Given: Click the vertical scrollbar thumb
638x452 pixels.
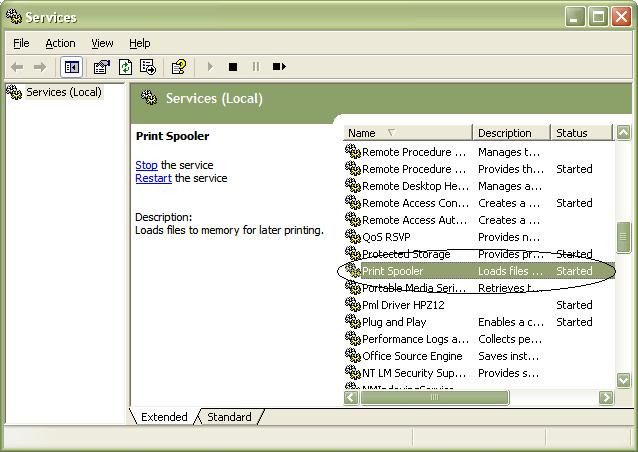Looking at the screenshot, I should (x=623, y=238).
